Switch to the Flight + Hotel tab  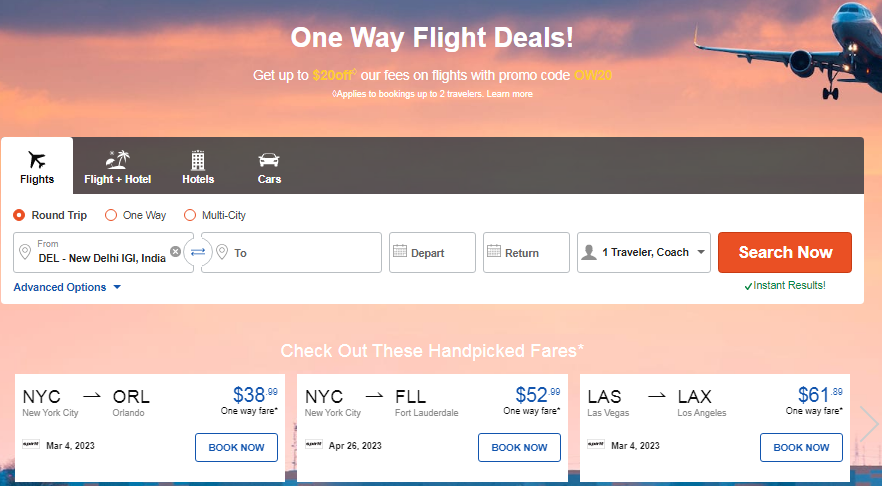[x=118, y=166]
